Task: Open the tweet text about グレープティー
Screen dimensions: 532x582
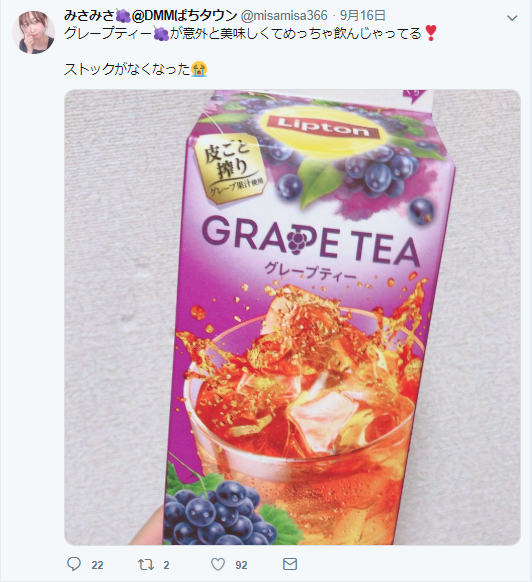Action: [x=251, y=34]
